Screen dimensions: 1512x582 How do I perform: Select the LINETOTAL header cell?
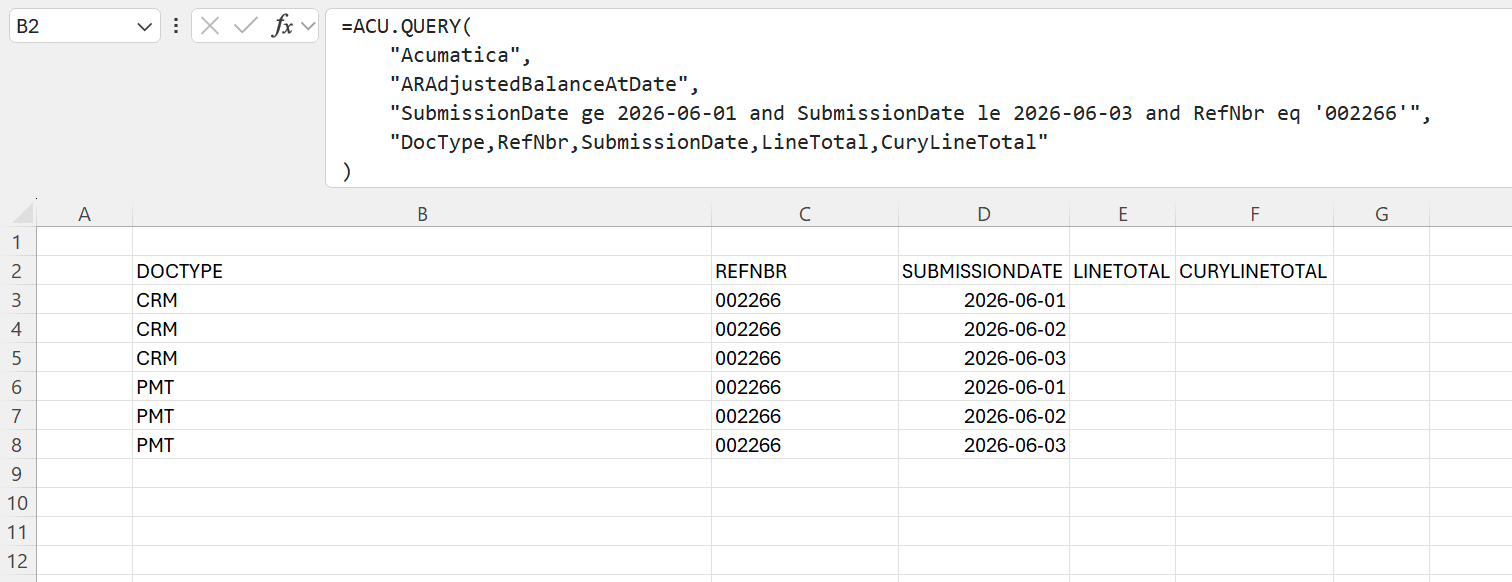(1123, 271)
